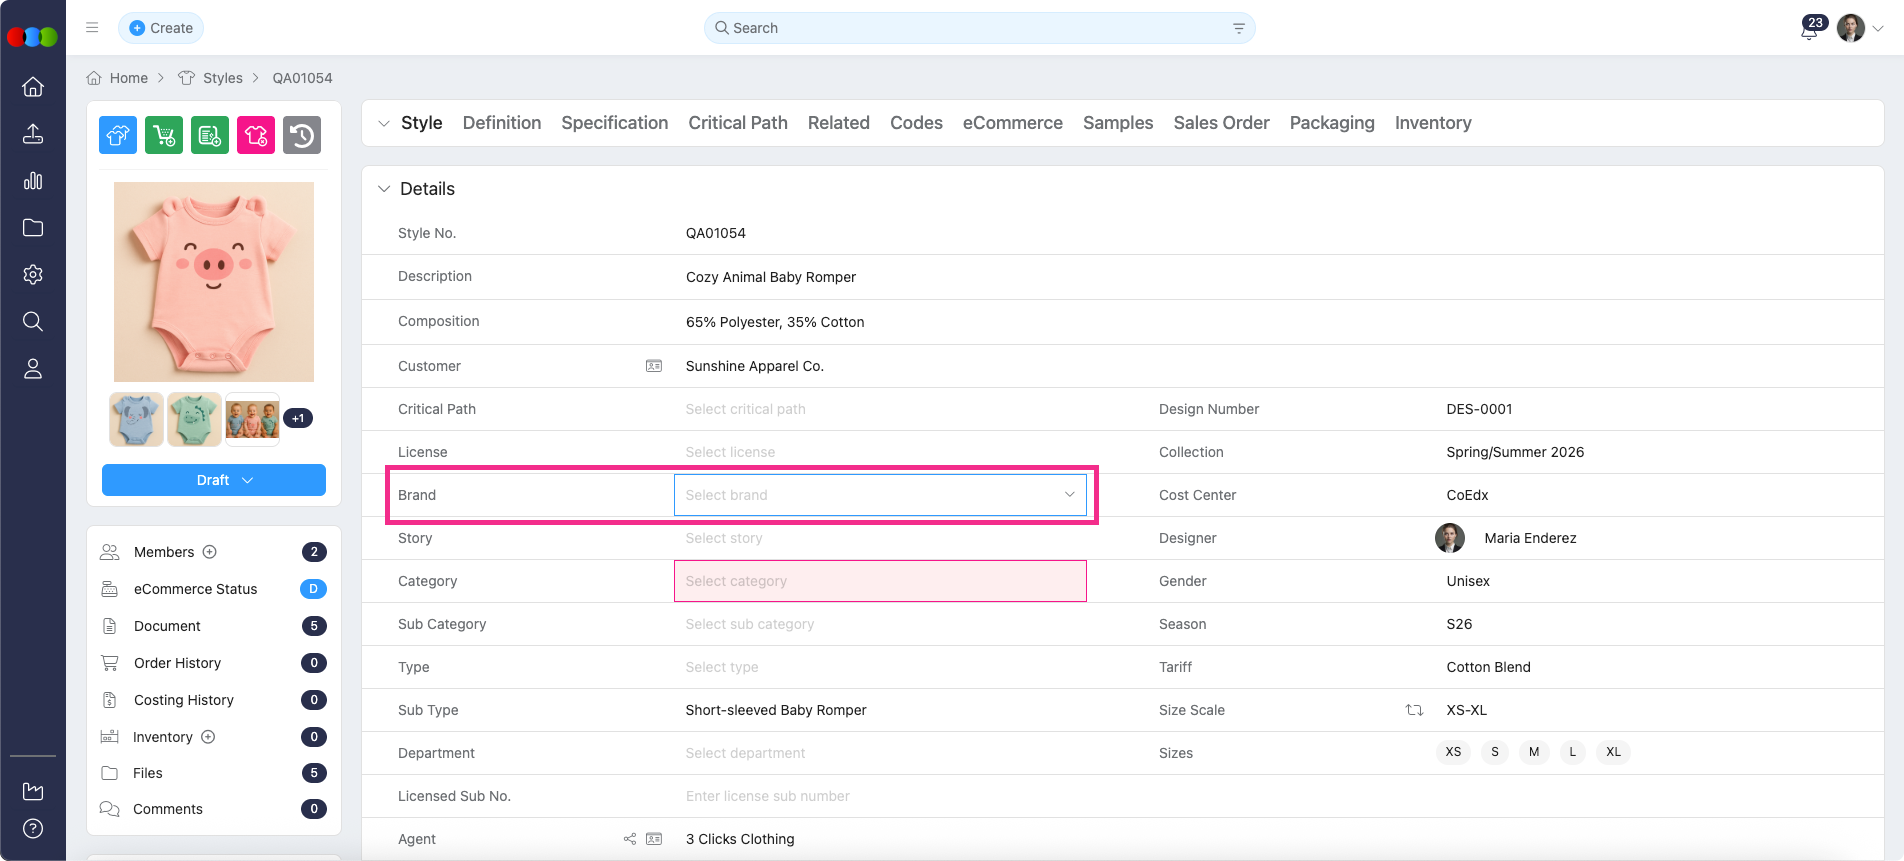Go to Styles breadcrumb link

pyautogui.click(x=222, y=78)
